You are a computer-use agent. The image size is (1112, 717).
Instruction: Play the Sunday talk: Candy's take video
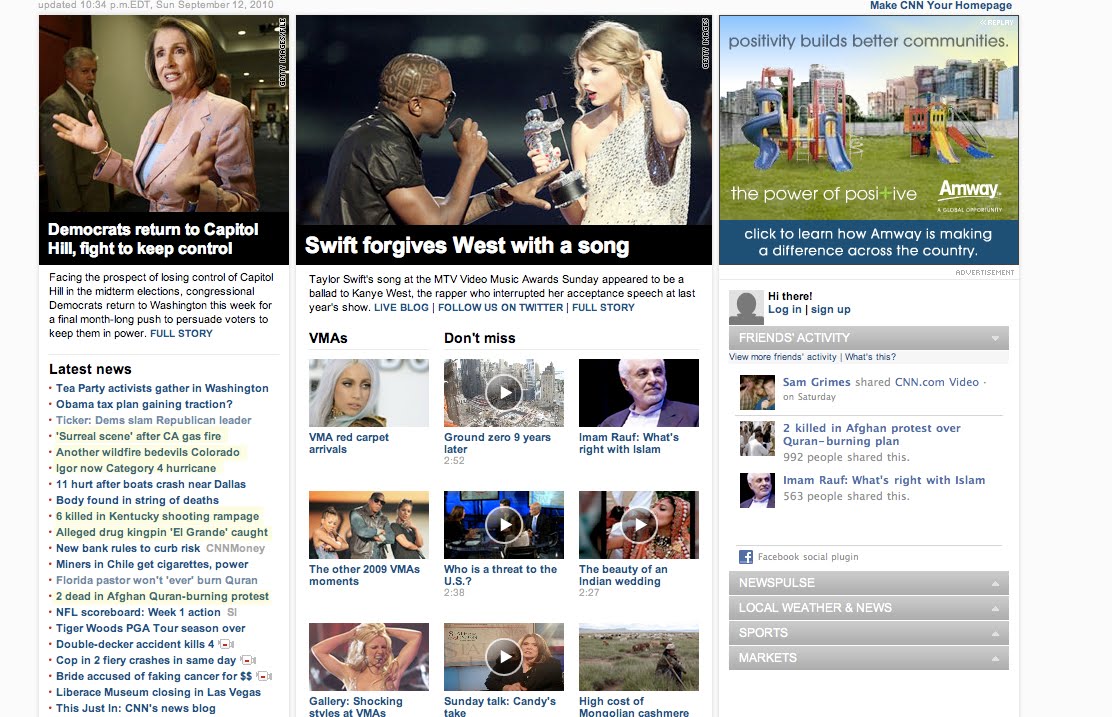coord(504,657)
